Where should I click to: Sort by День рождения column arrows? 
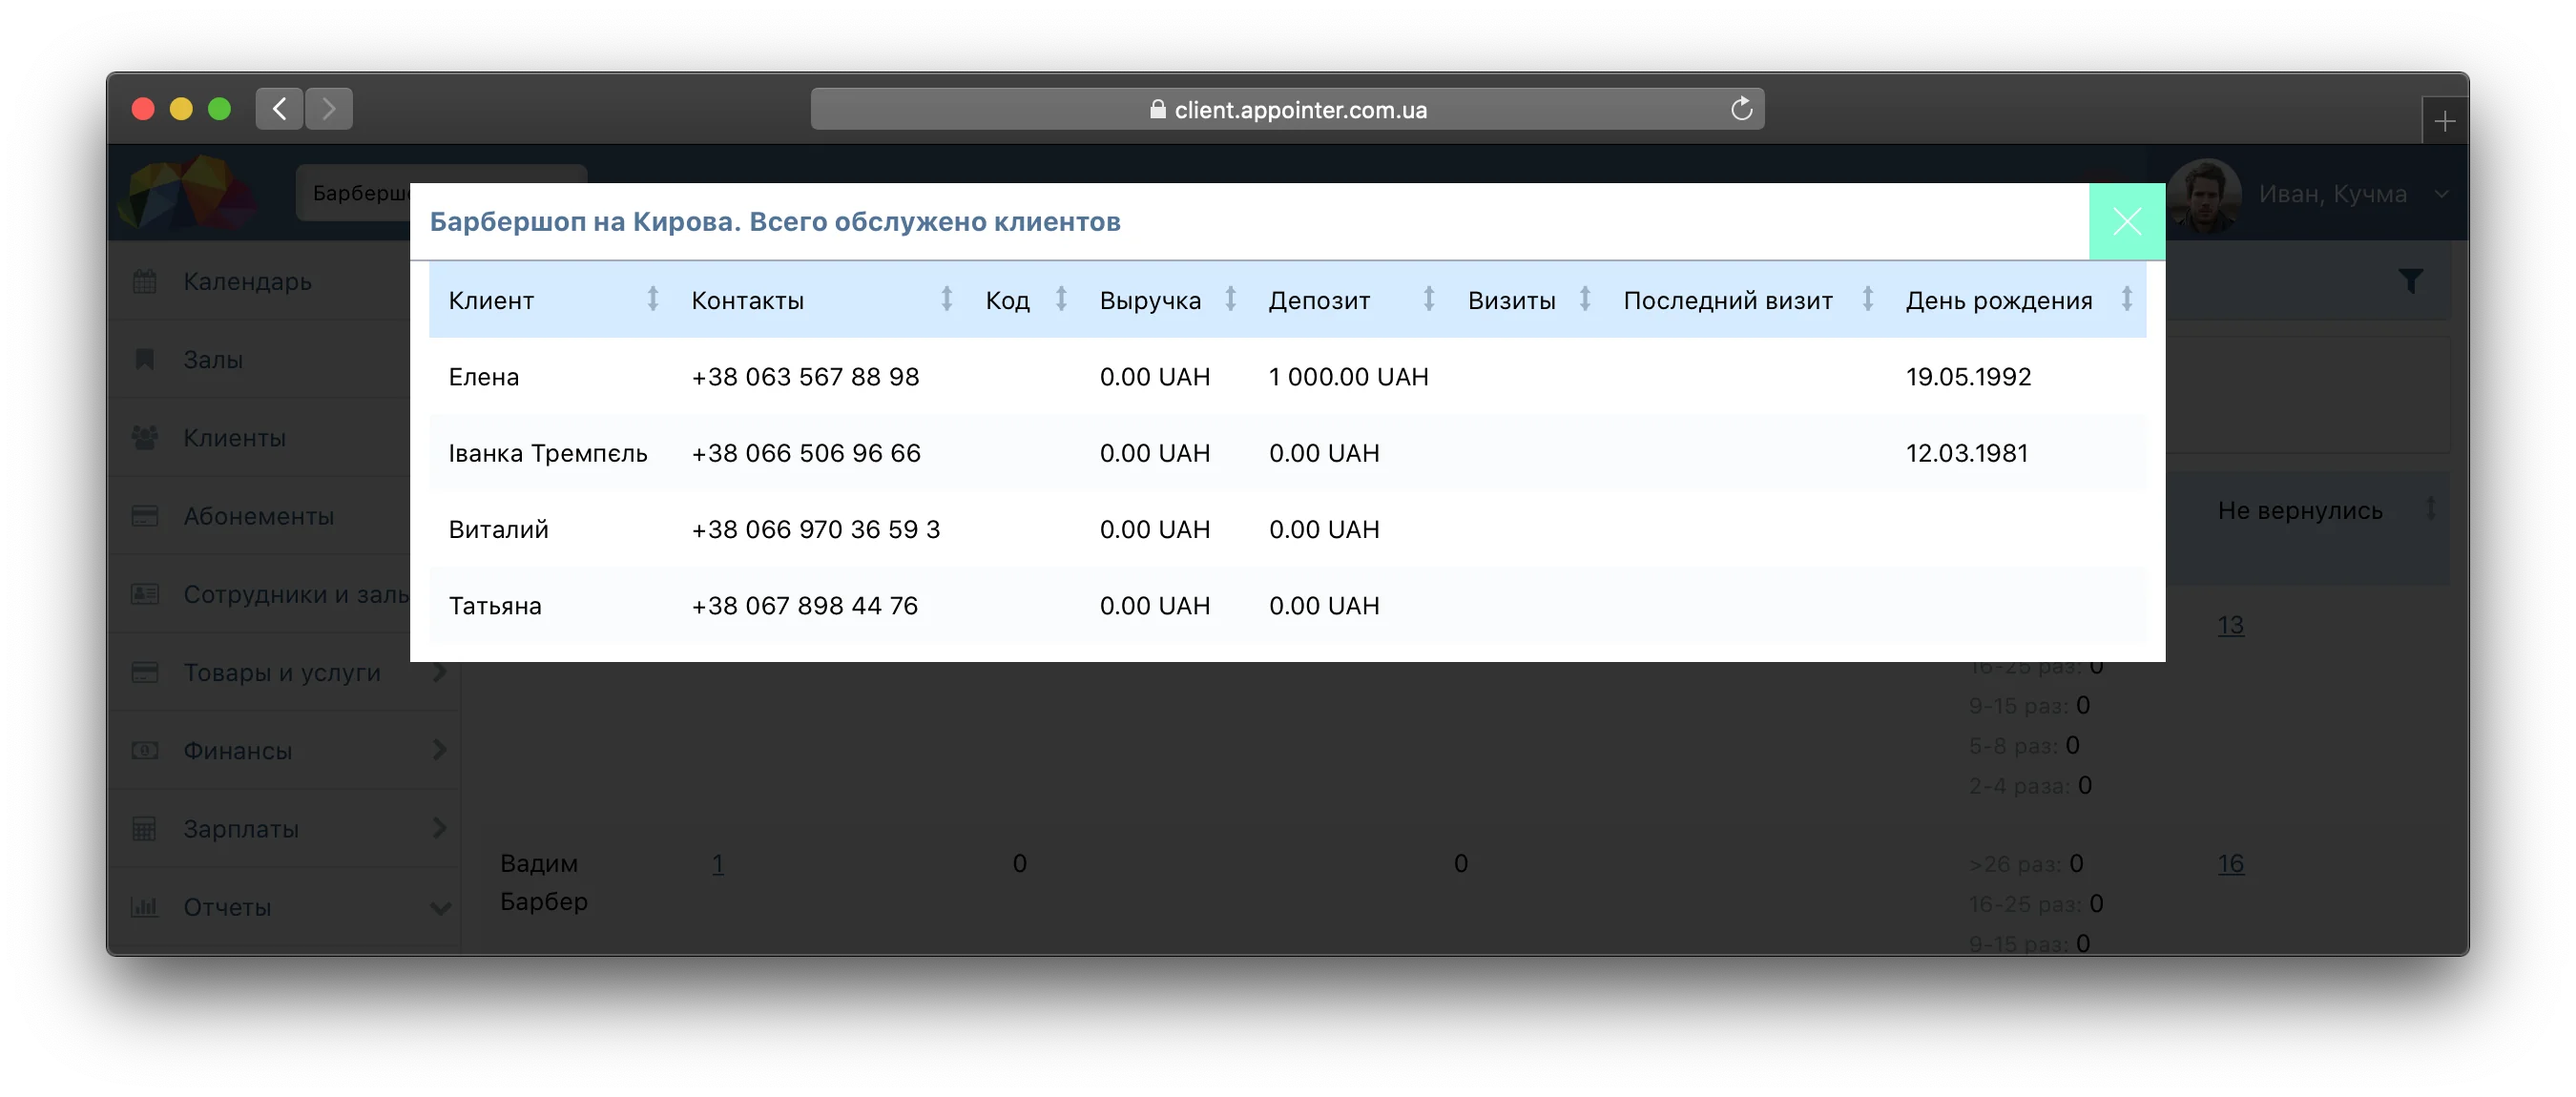coord(2127,299)
